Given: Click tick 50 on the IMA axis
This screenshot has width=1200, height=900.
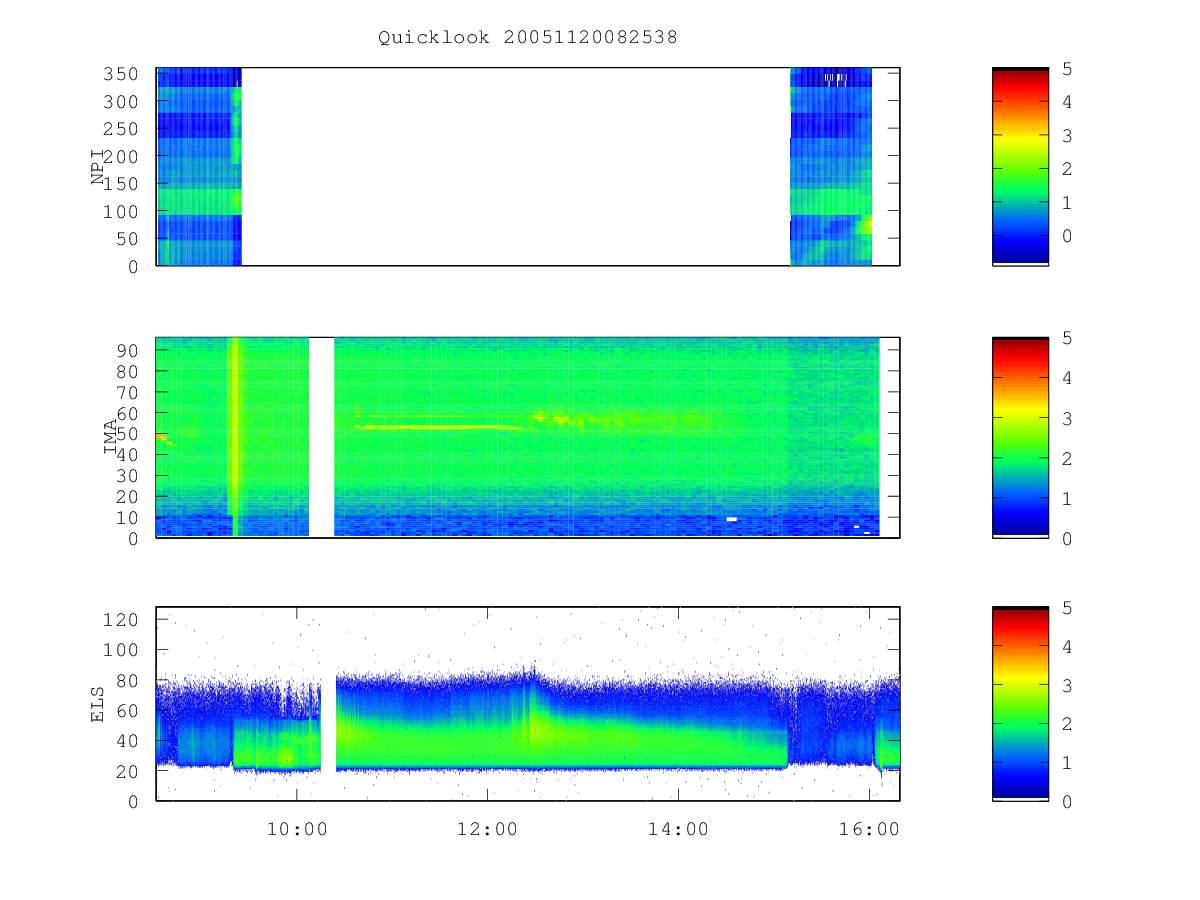Looking at the screenshot, I should (x=129, y=434).
